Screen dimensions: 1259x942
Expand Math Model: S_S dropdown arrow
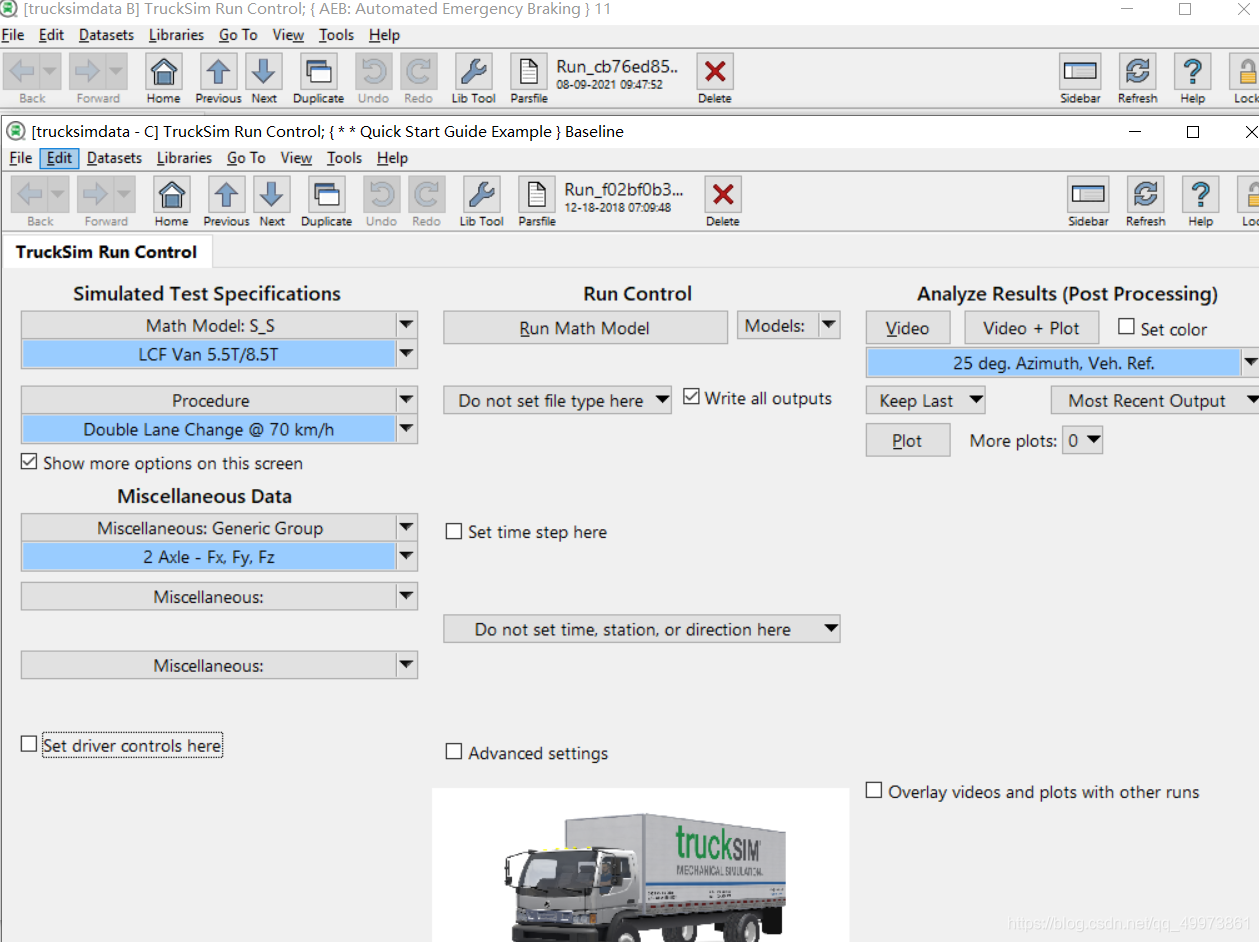click(406, 325)
